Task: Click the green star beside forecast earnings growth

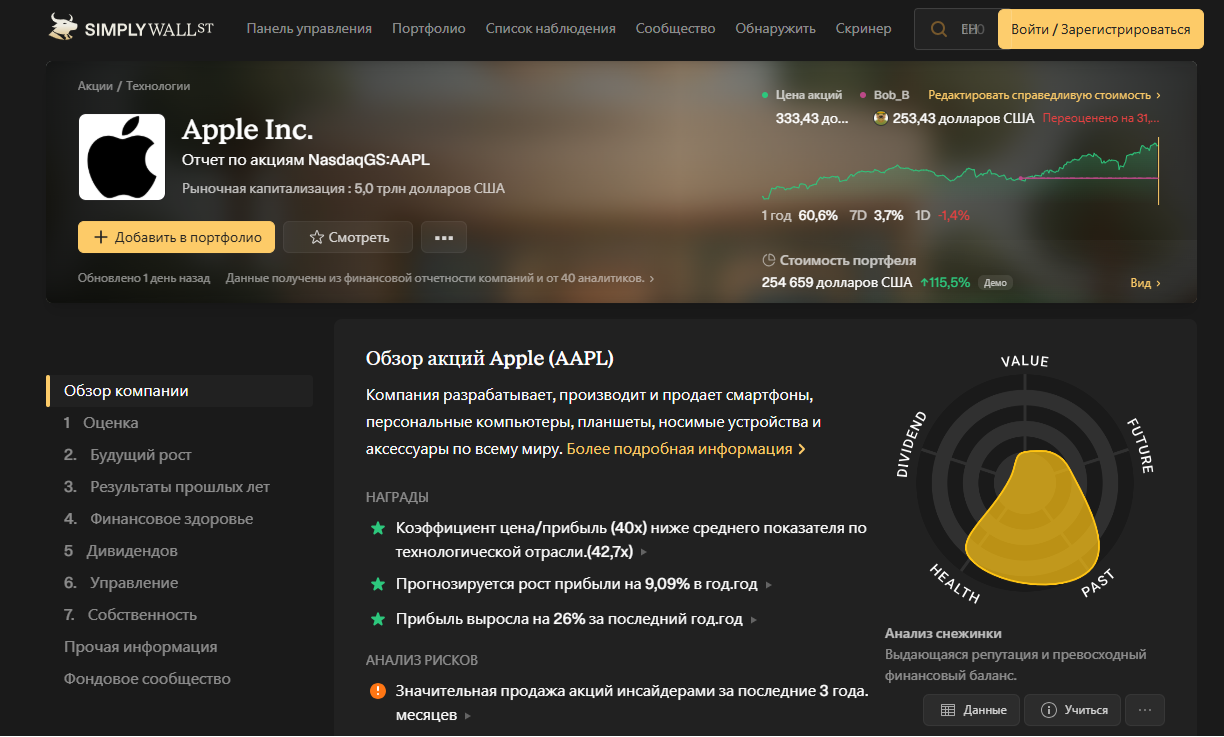Action: click(378, 583)
